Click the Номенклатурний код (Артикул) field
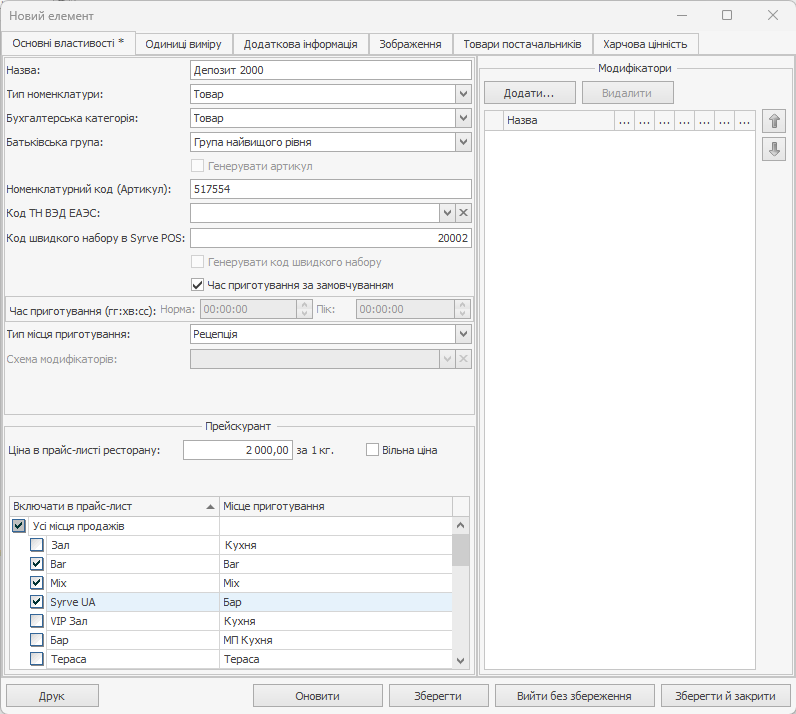Screen dimensions: 796x714 (x=330, y=189)
